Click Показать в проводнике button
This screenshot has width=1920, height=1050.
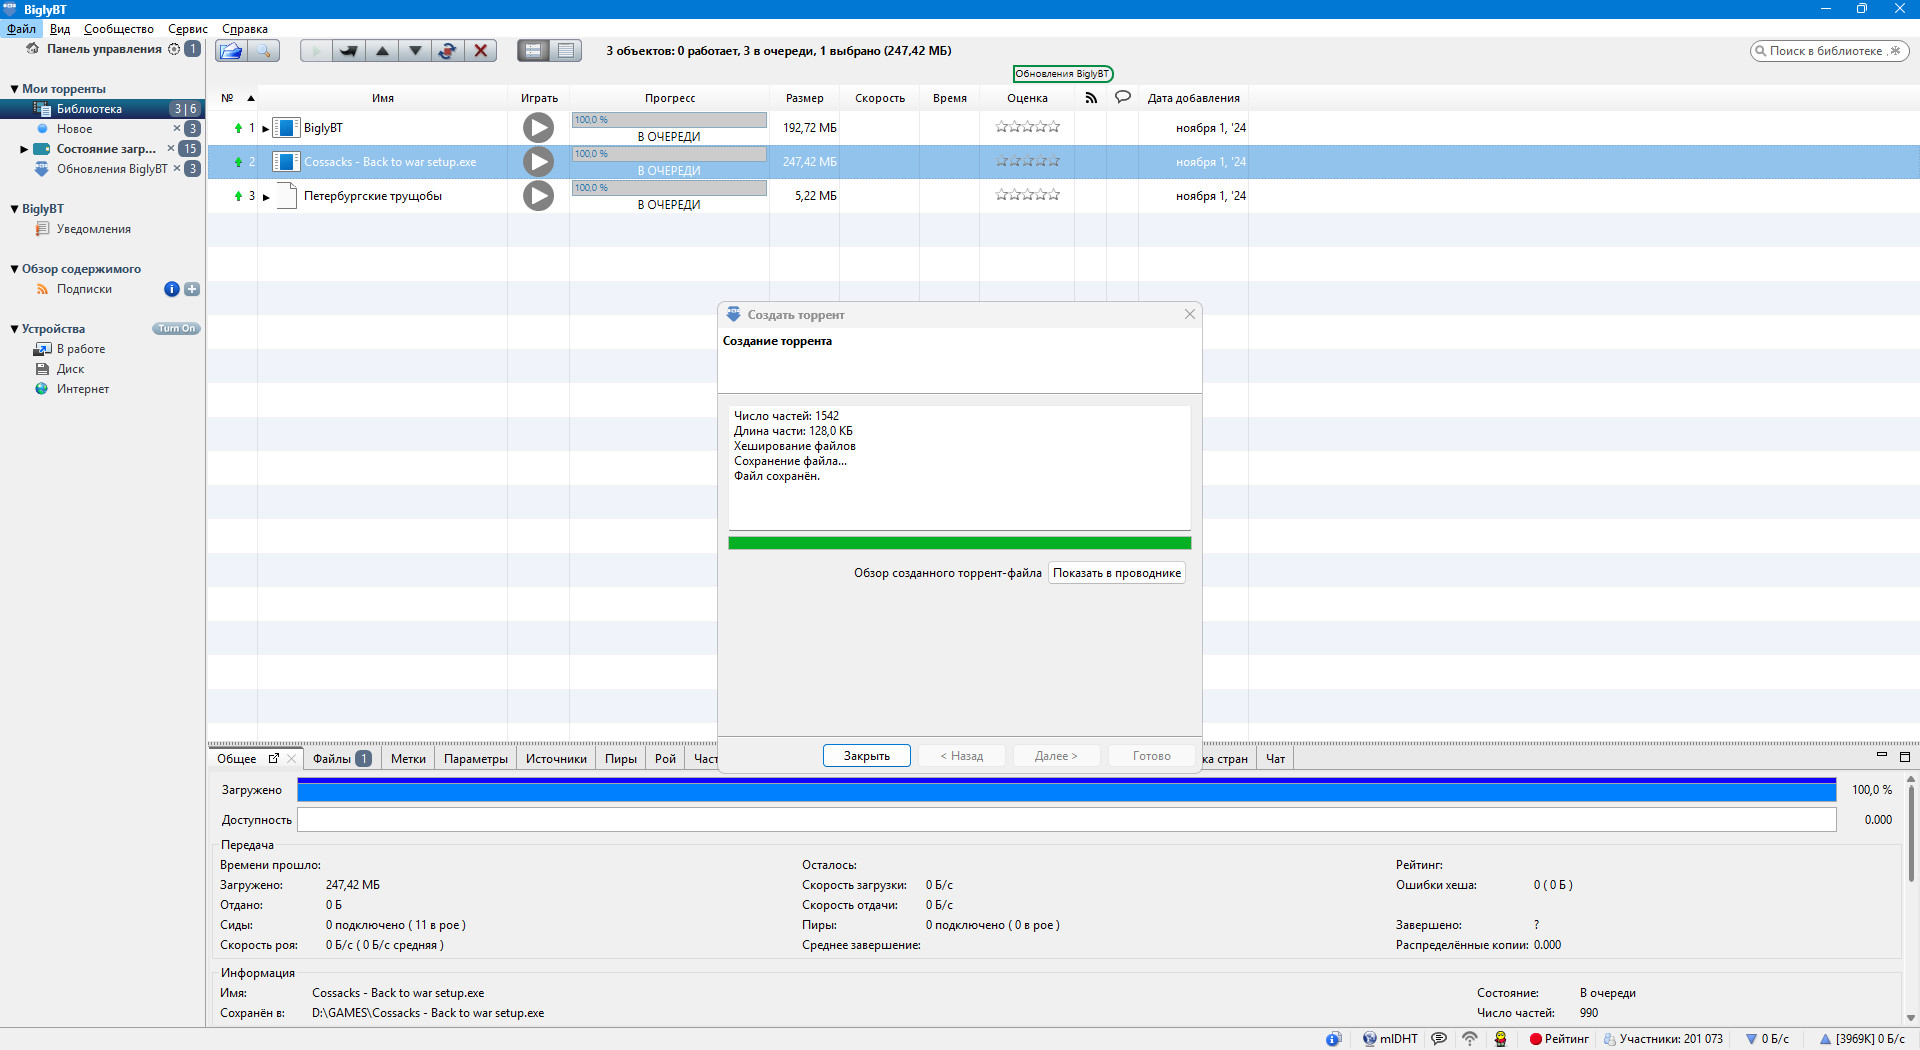[x=1116, y=573]
